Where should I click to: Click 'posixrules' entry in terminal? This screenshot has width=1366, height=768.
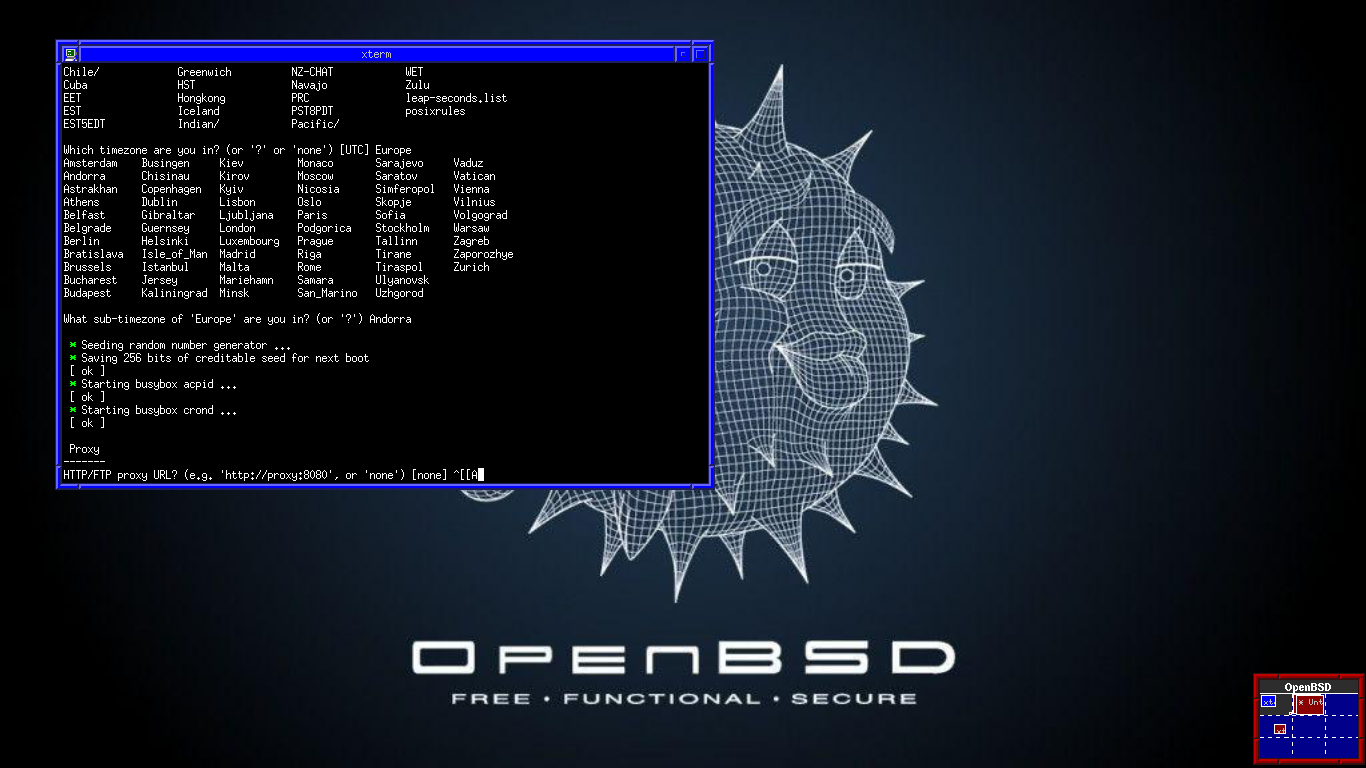(x=435, y=111)
